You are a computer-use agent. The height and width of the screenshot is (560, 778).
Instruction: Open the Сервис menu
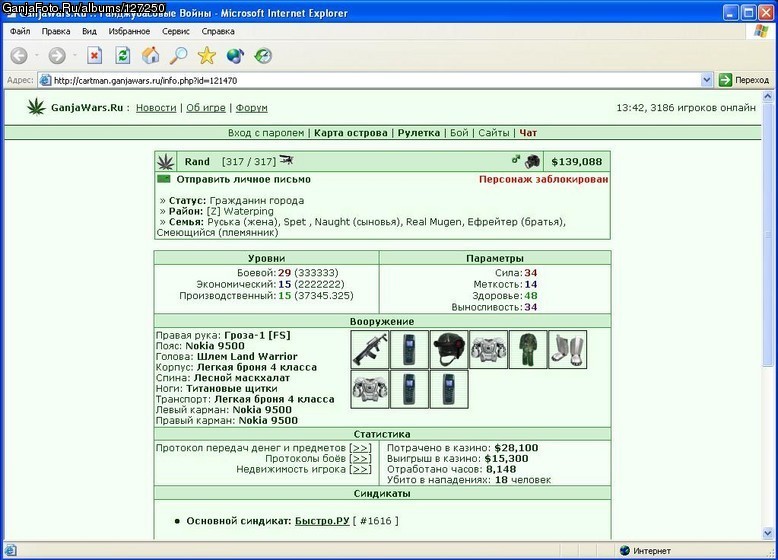pyautogui.click(x=176, y=31)
